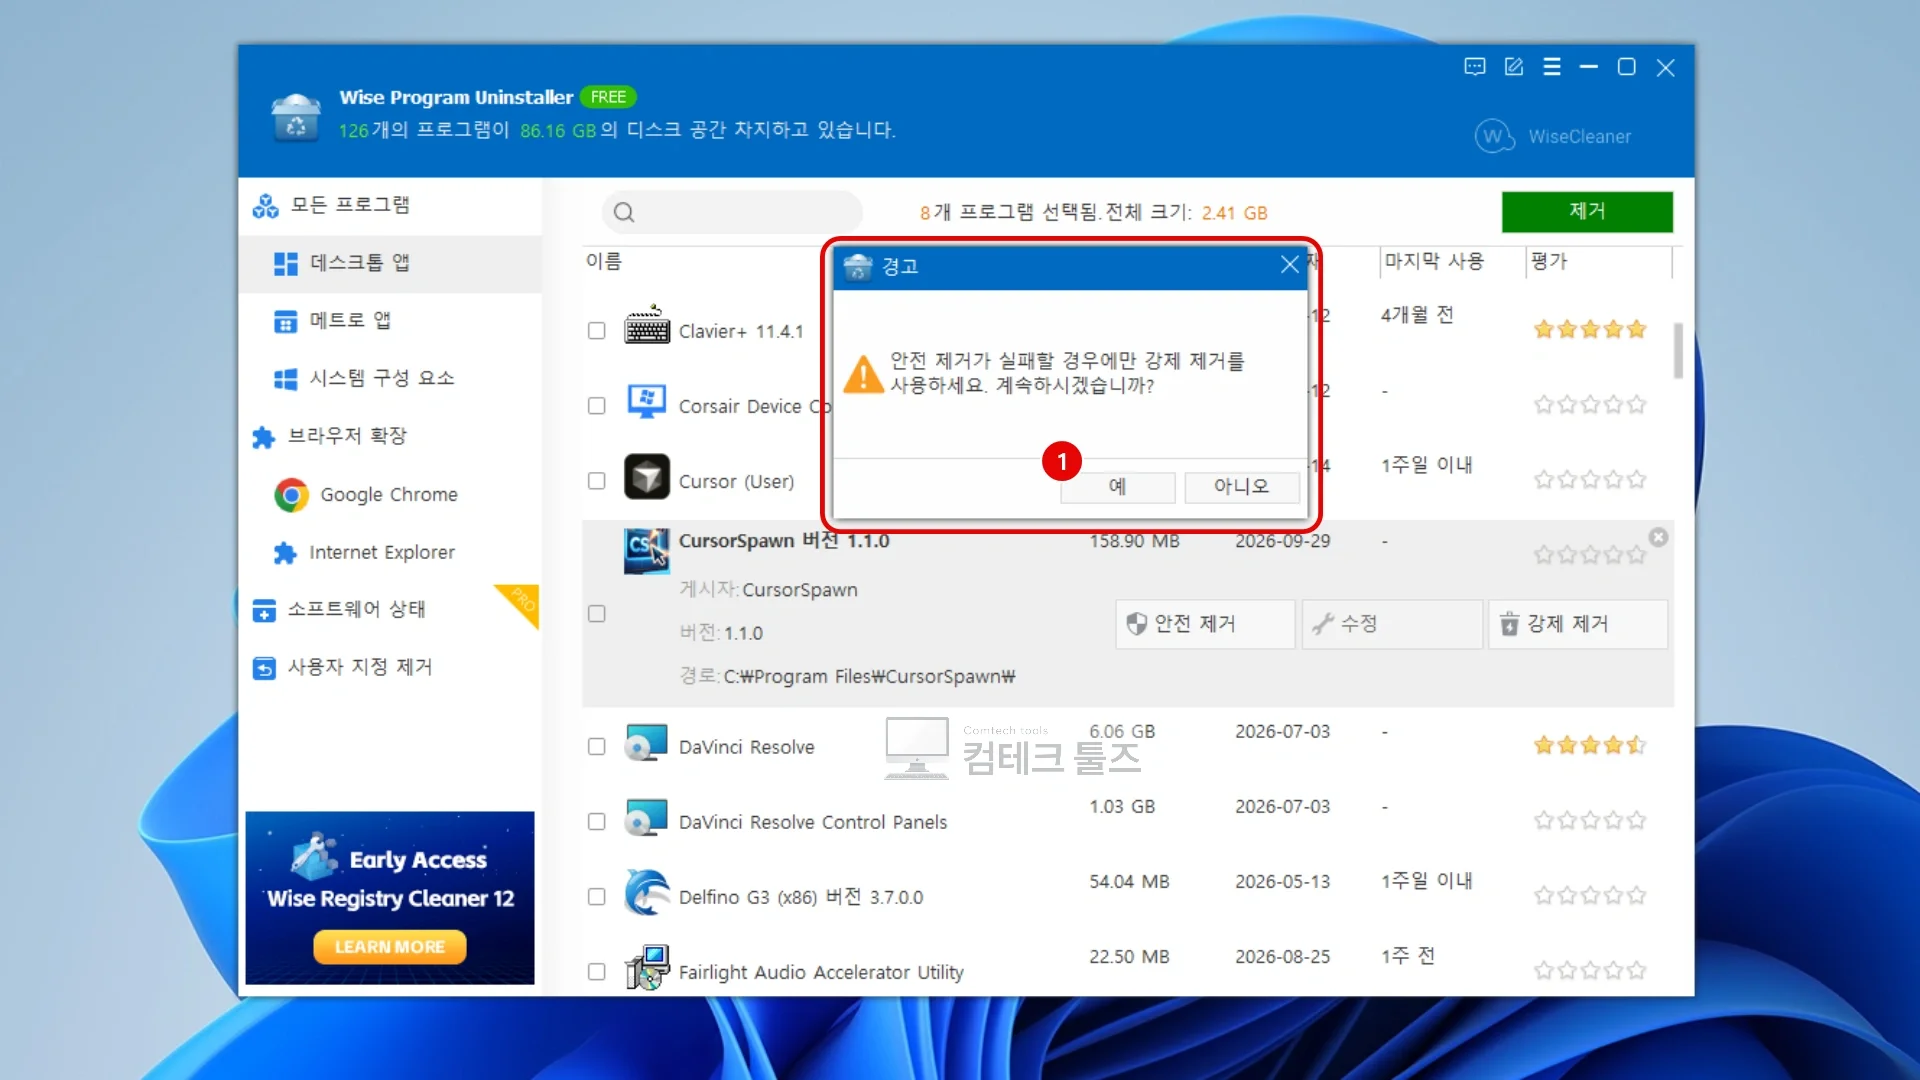Open 소프트웨어 상태 (PRO) item
1920x1080 pixels.
[390, 609]
